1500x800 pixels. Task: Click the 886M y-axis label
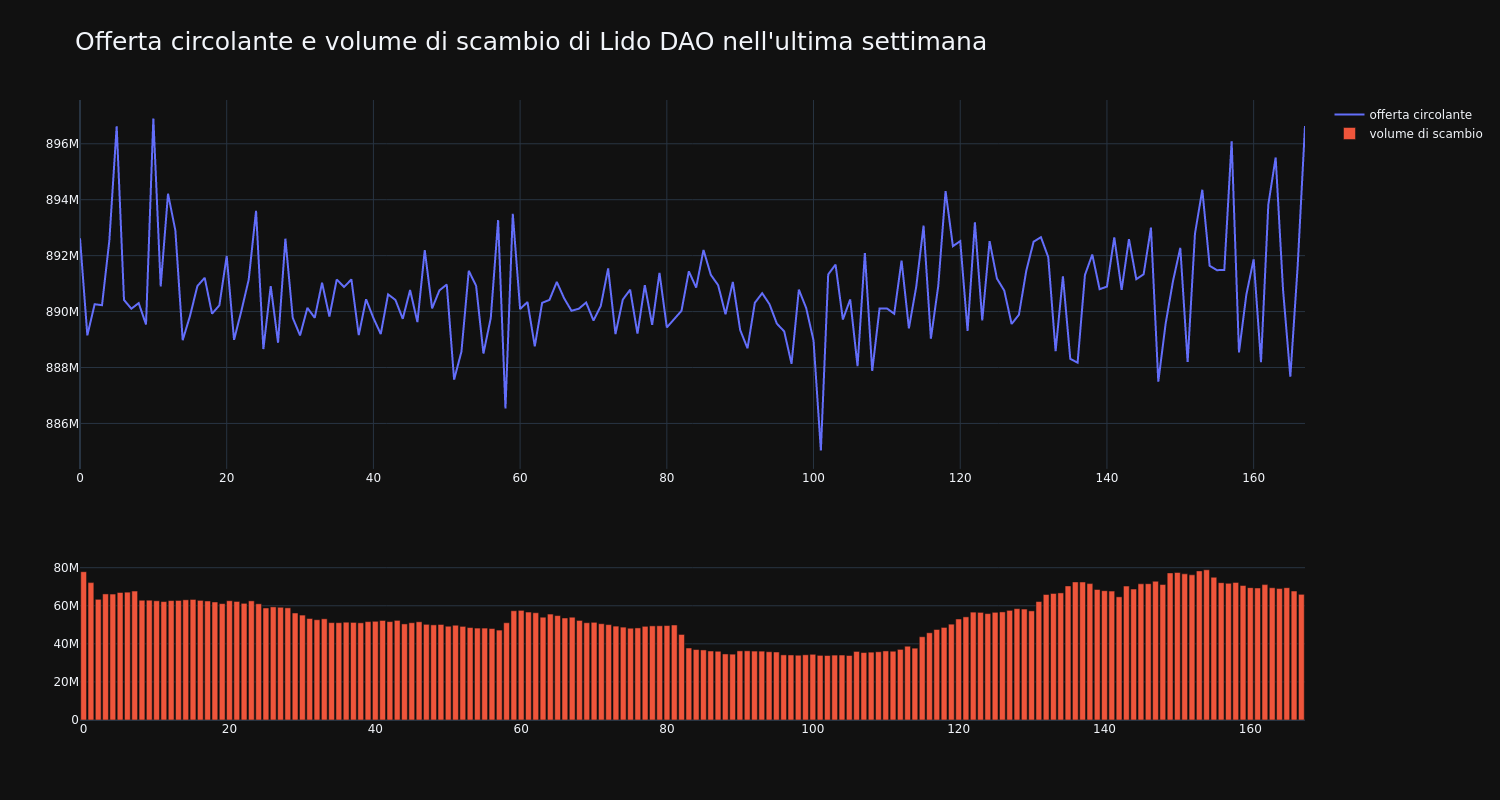point(62,424)
